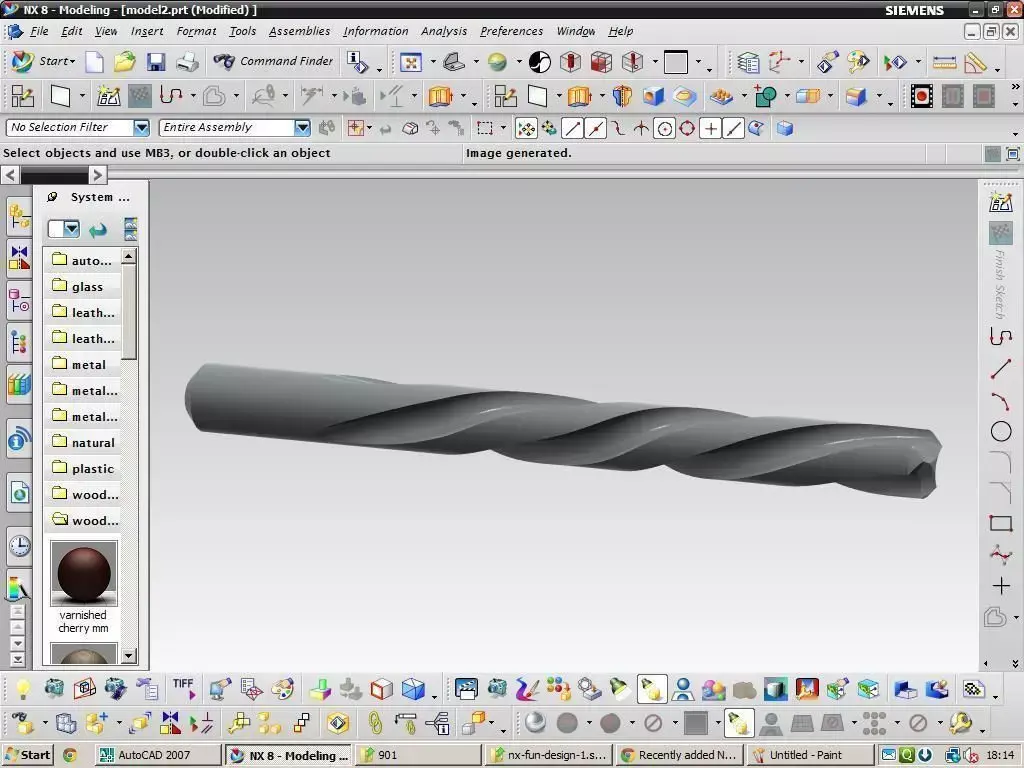Open the natural materials folder

tap(82, 442)
